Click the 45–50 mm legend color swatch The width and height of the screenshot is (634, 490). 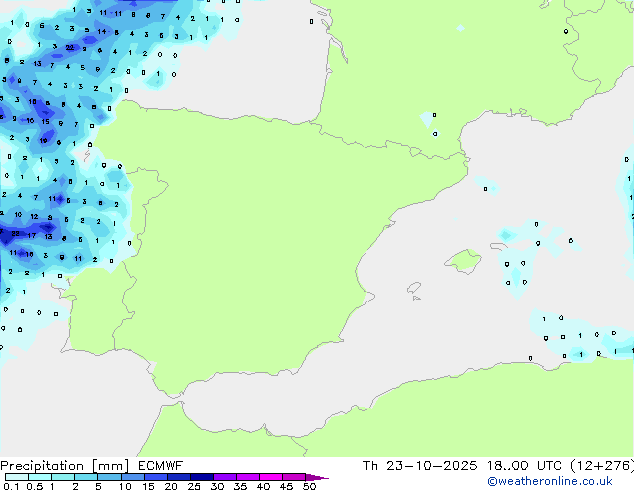point(294,477)
